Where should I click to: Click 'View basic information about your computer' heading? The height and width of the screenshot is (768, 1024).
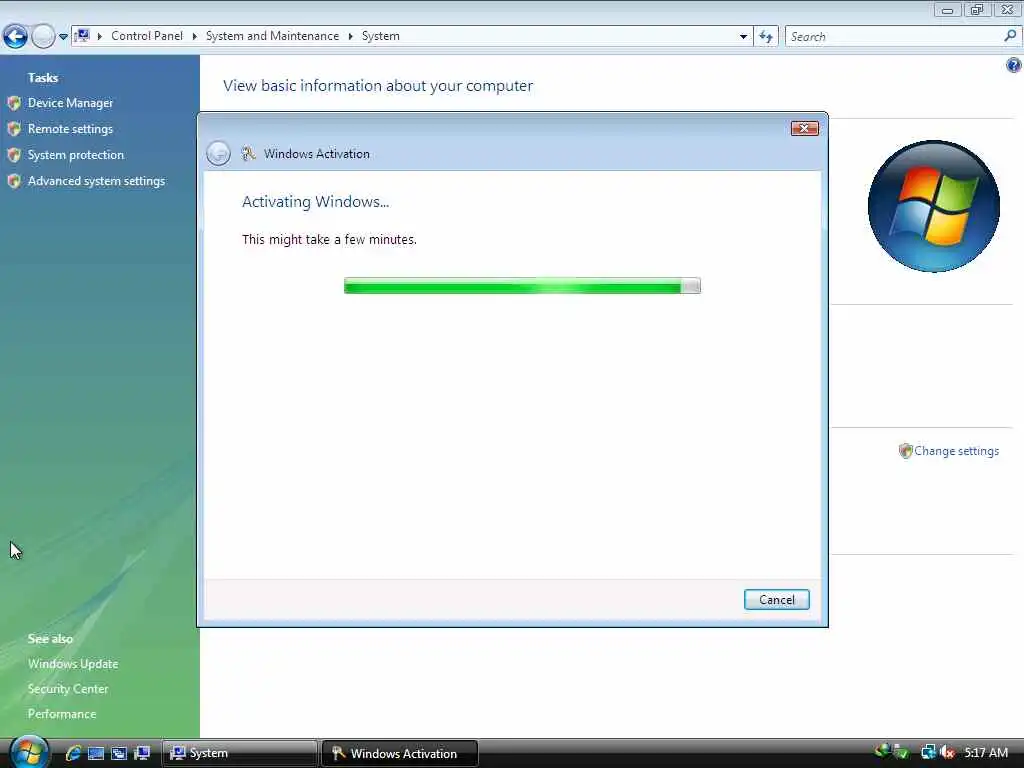click(x=377, y=86)
